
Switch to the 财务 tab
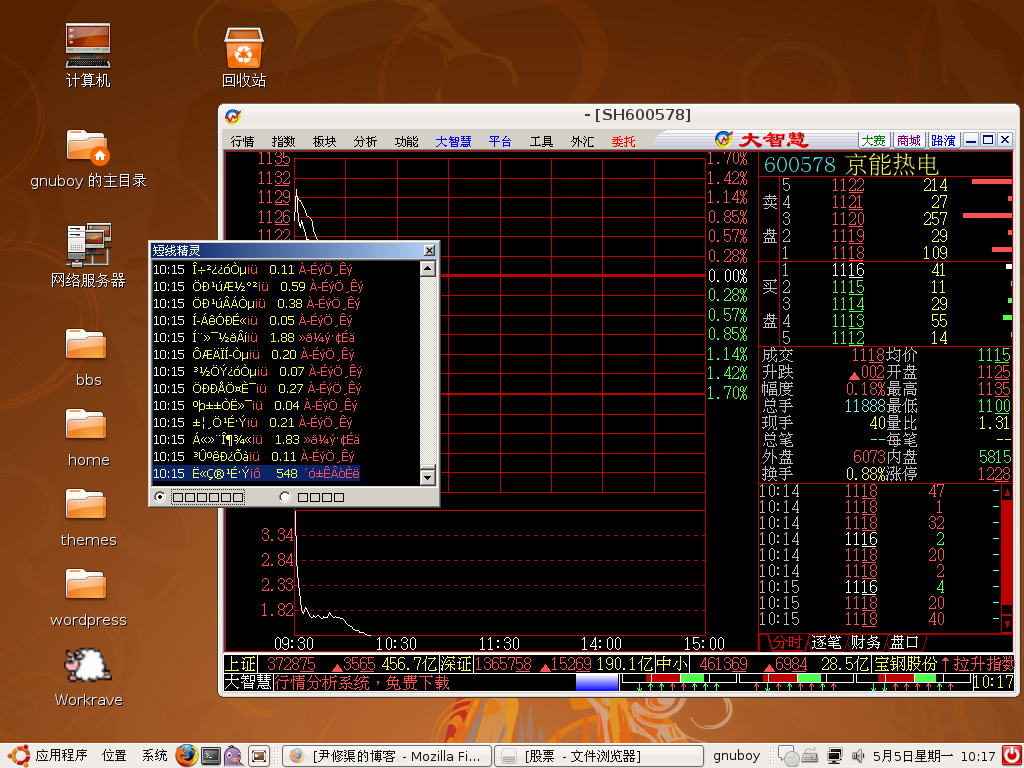point(865,643)
